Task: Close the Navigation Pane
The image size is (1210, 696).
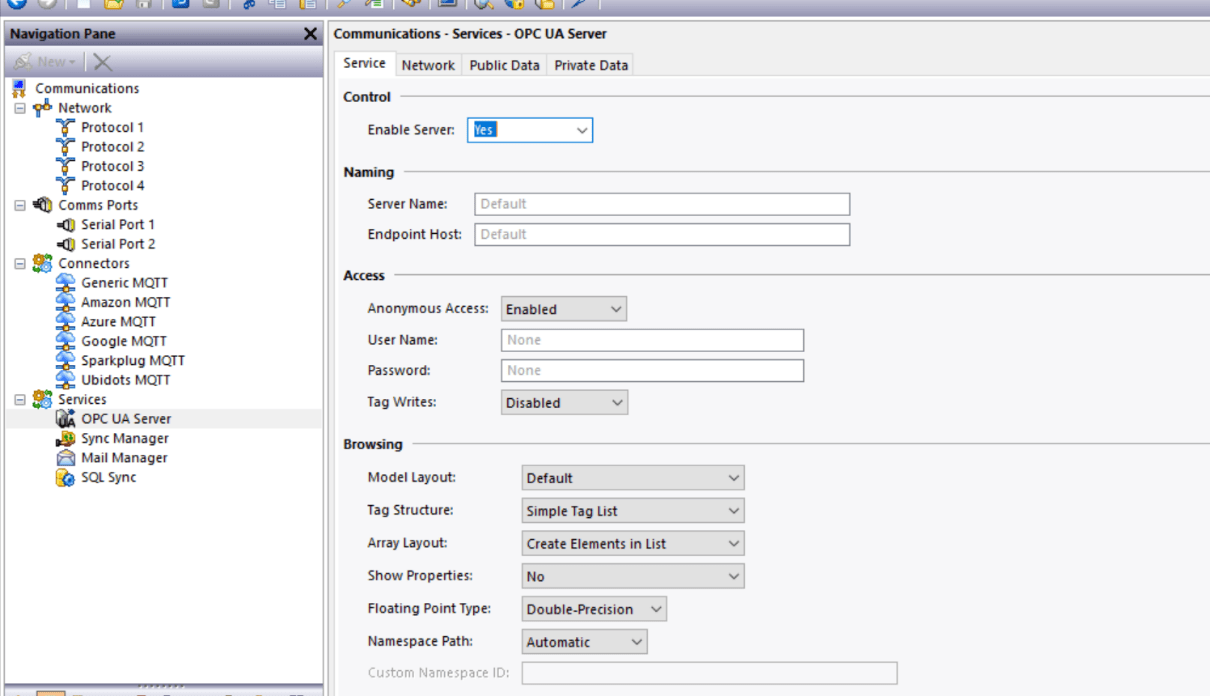Action: click(x=310, y=34)
